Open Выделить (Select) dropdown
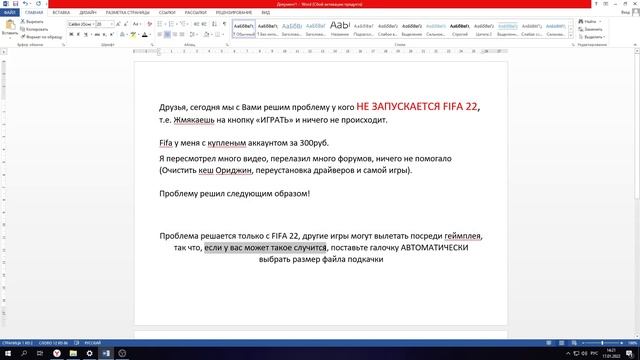Screen dimensions: 640x360 [x=592, y=37]
